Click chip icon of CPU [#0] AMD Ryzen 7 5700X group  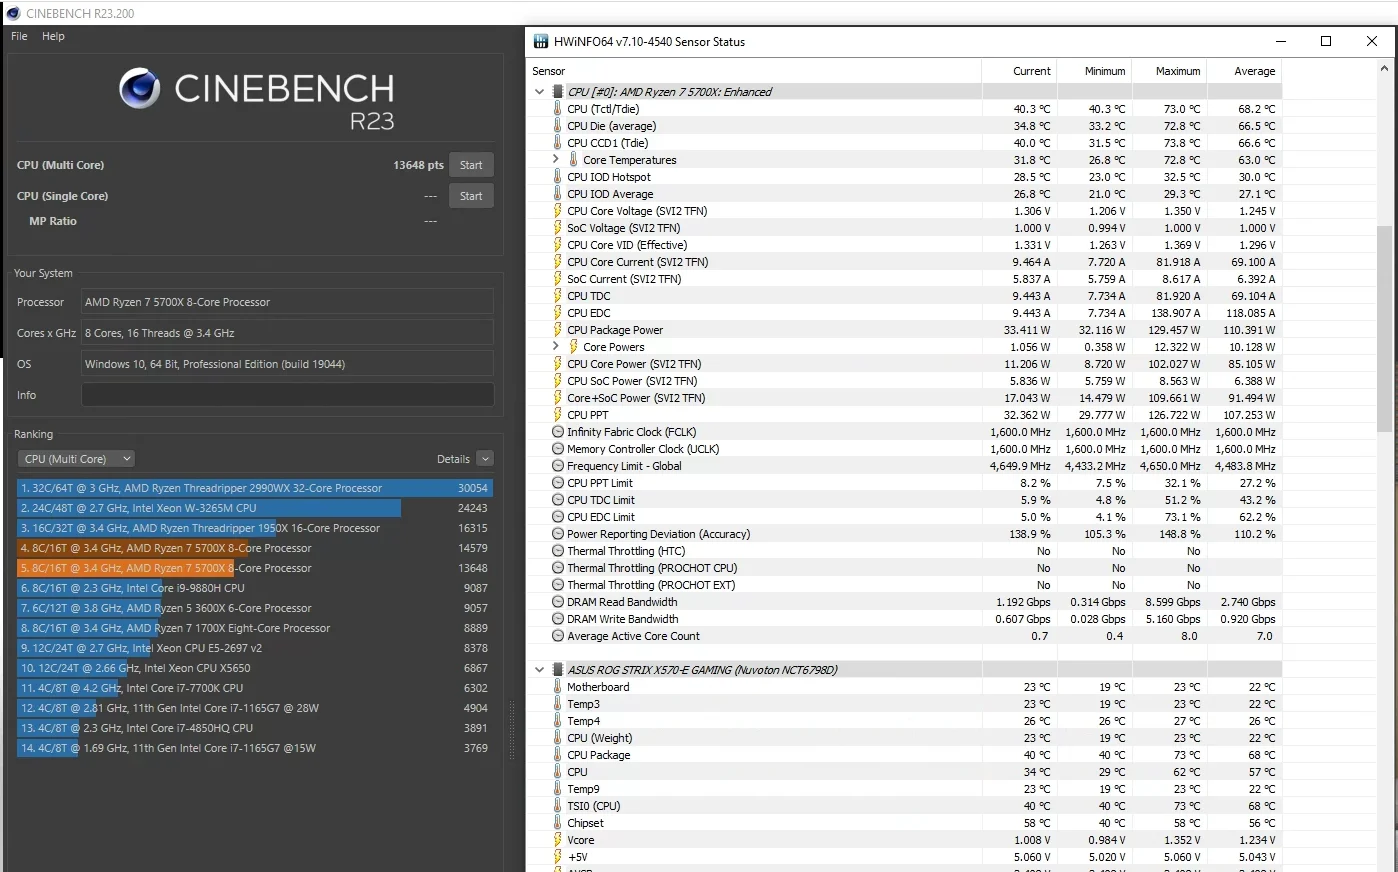[x=558, y=92]
